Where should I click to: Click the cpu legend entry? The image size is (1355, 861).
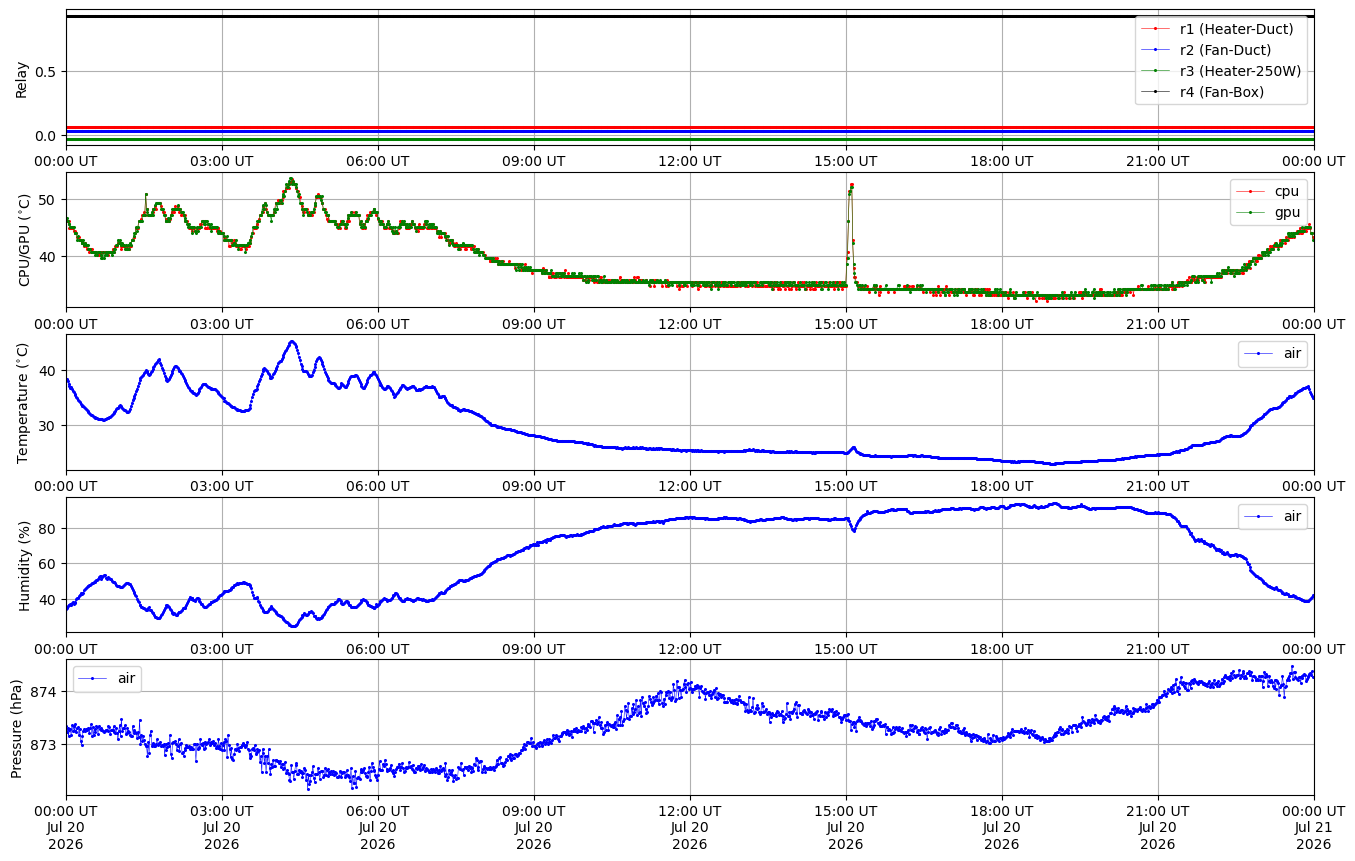(x=1268, y=191)
